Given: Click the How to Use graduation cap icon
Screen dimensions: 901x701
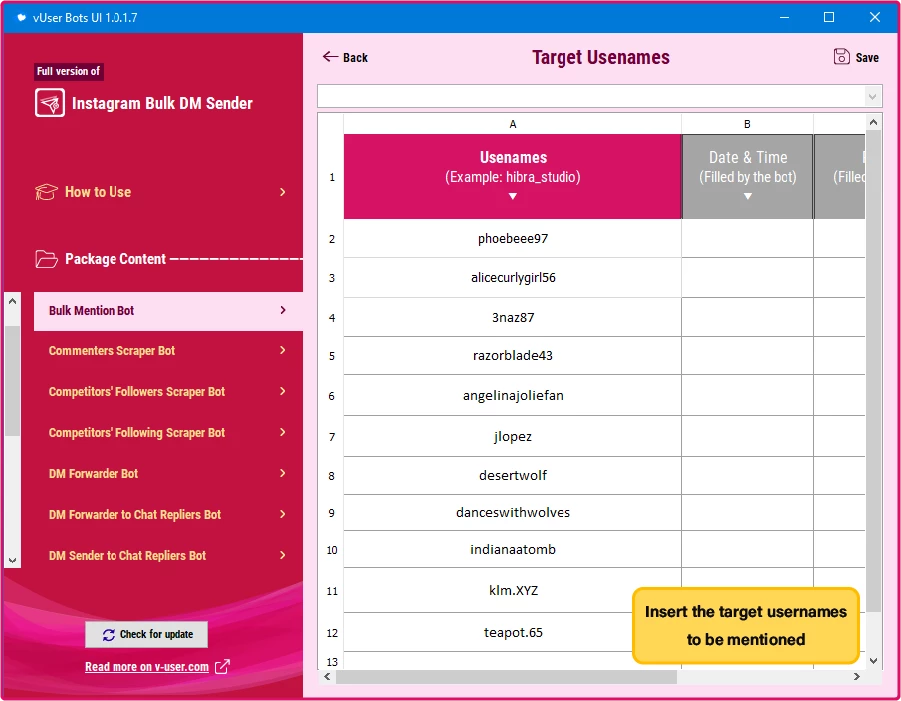Looking at the screenshot, I should pyautogui.click(x=46, y=192).
